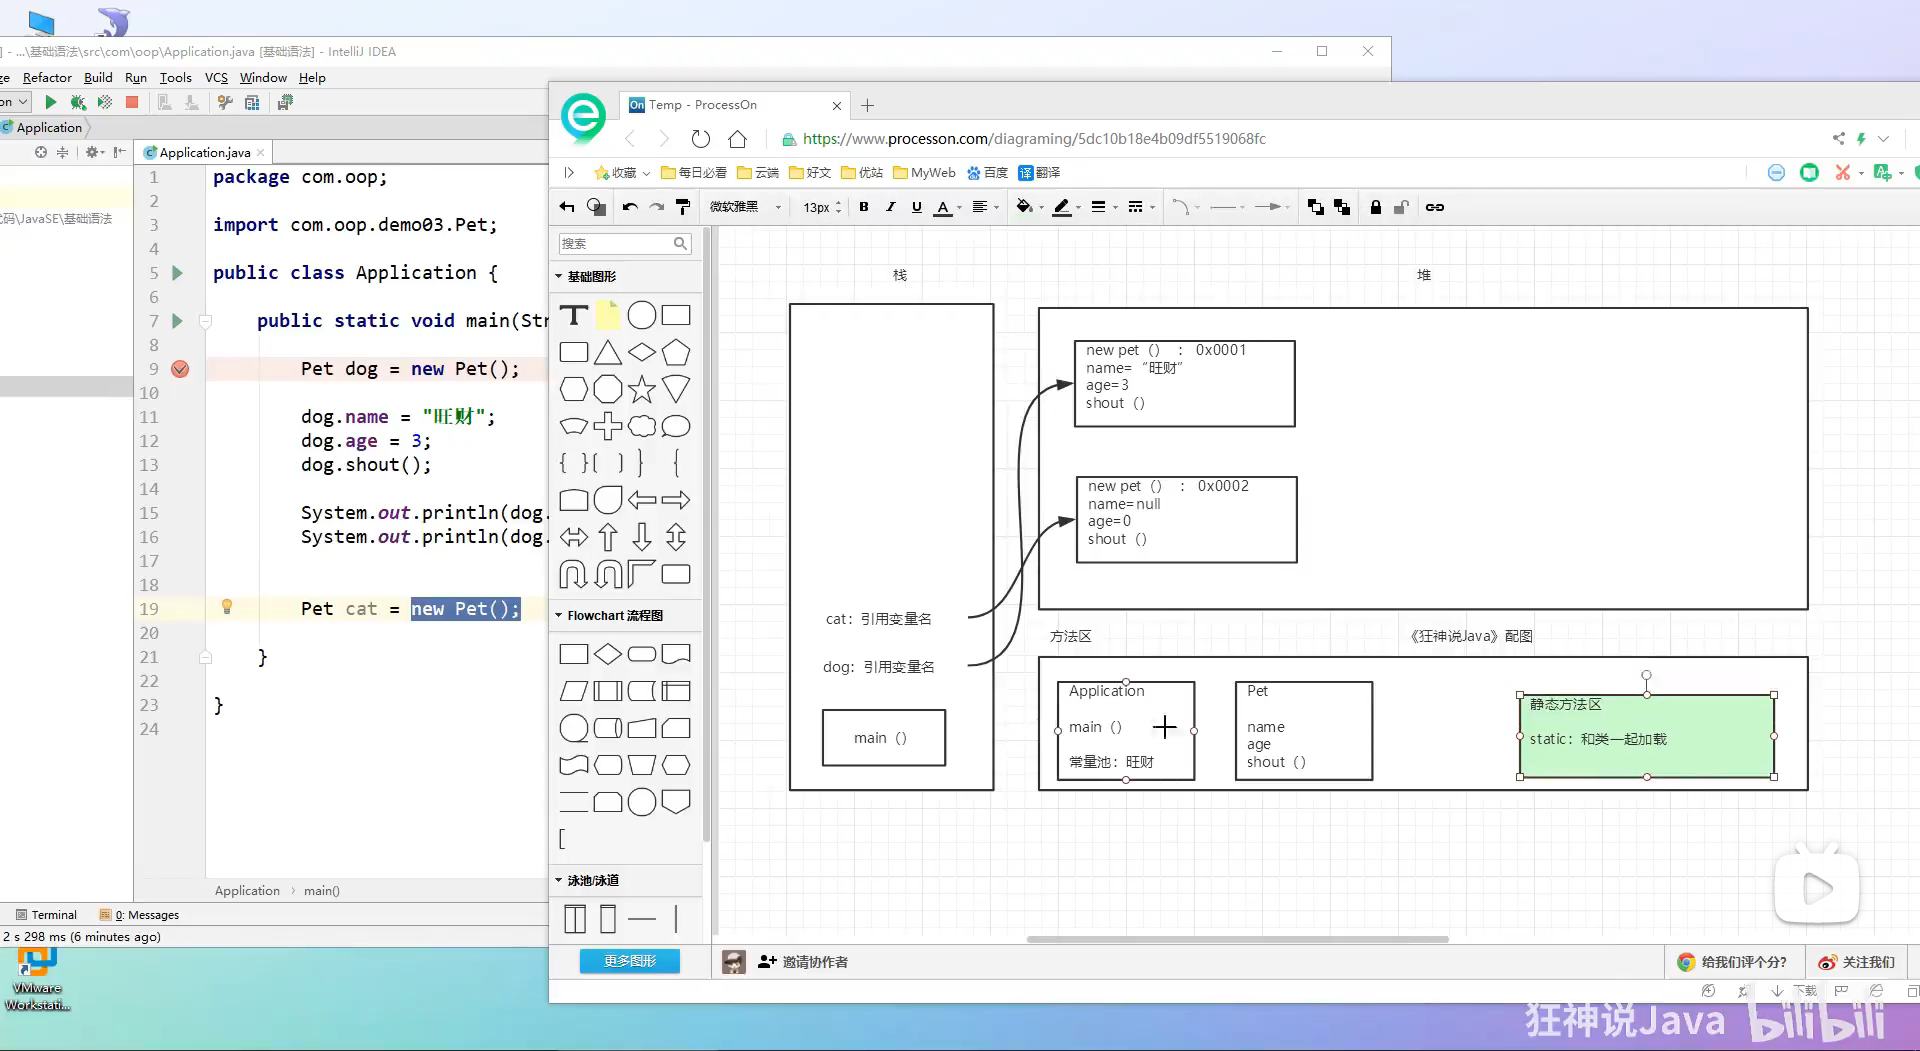Lock the selected shape
This screenshot has width=1920, height=1051.
tap(1375, 207)
